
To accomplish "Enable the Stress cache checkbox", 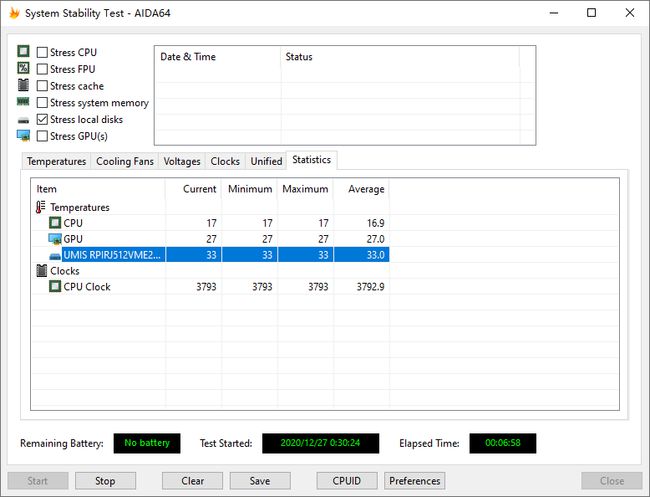I will [x=42, y=86].
